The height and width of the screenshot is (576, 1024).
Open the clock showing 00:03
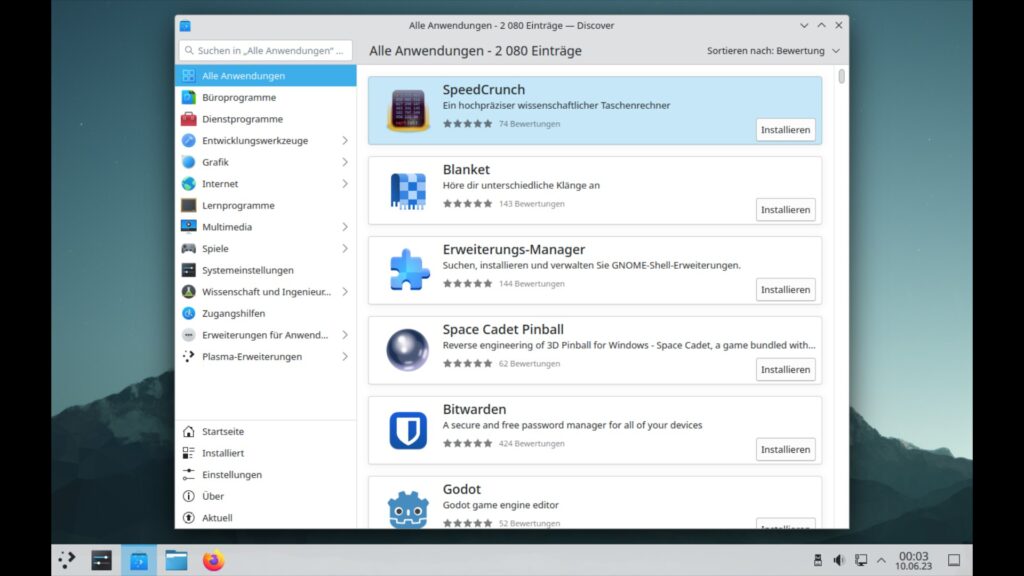pos(914,560)
